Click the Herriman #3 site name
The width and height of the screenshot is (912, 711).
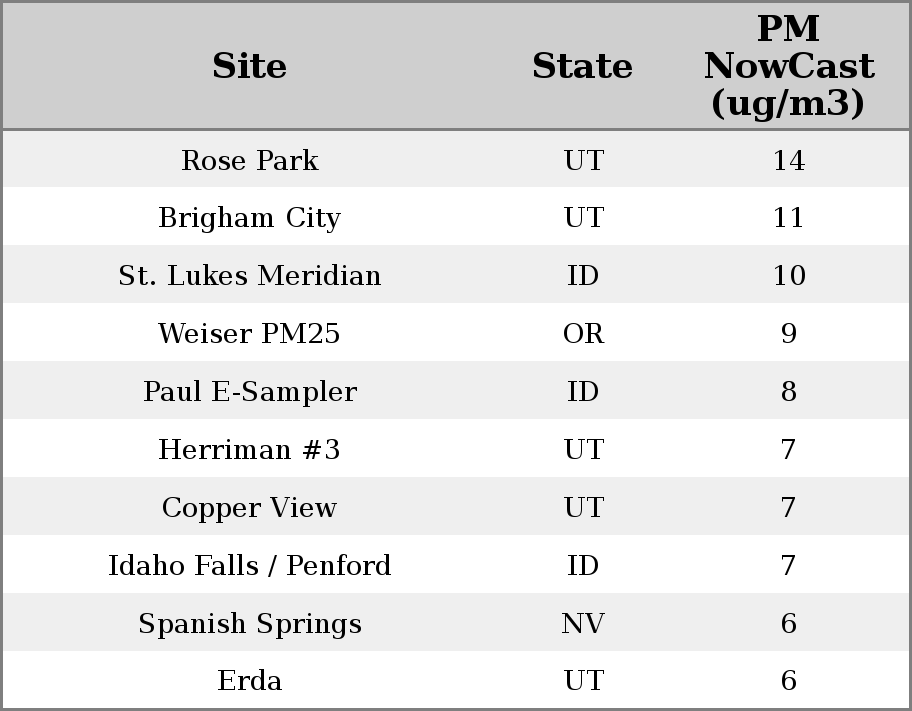point(249,450)
